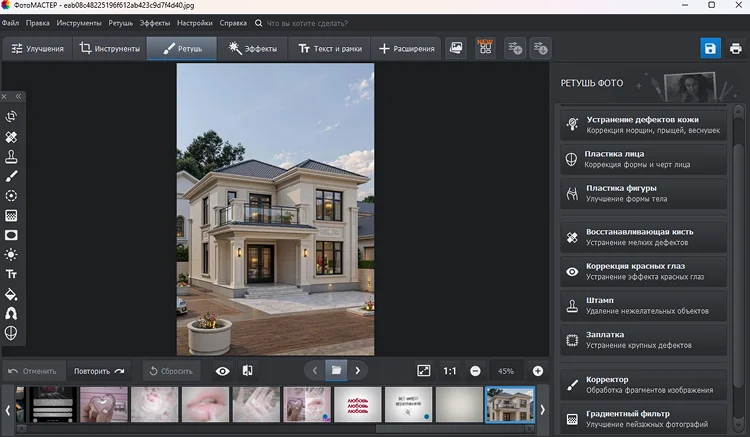Open the Справка menu

click(x=233, y=23)
